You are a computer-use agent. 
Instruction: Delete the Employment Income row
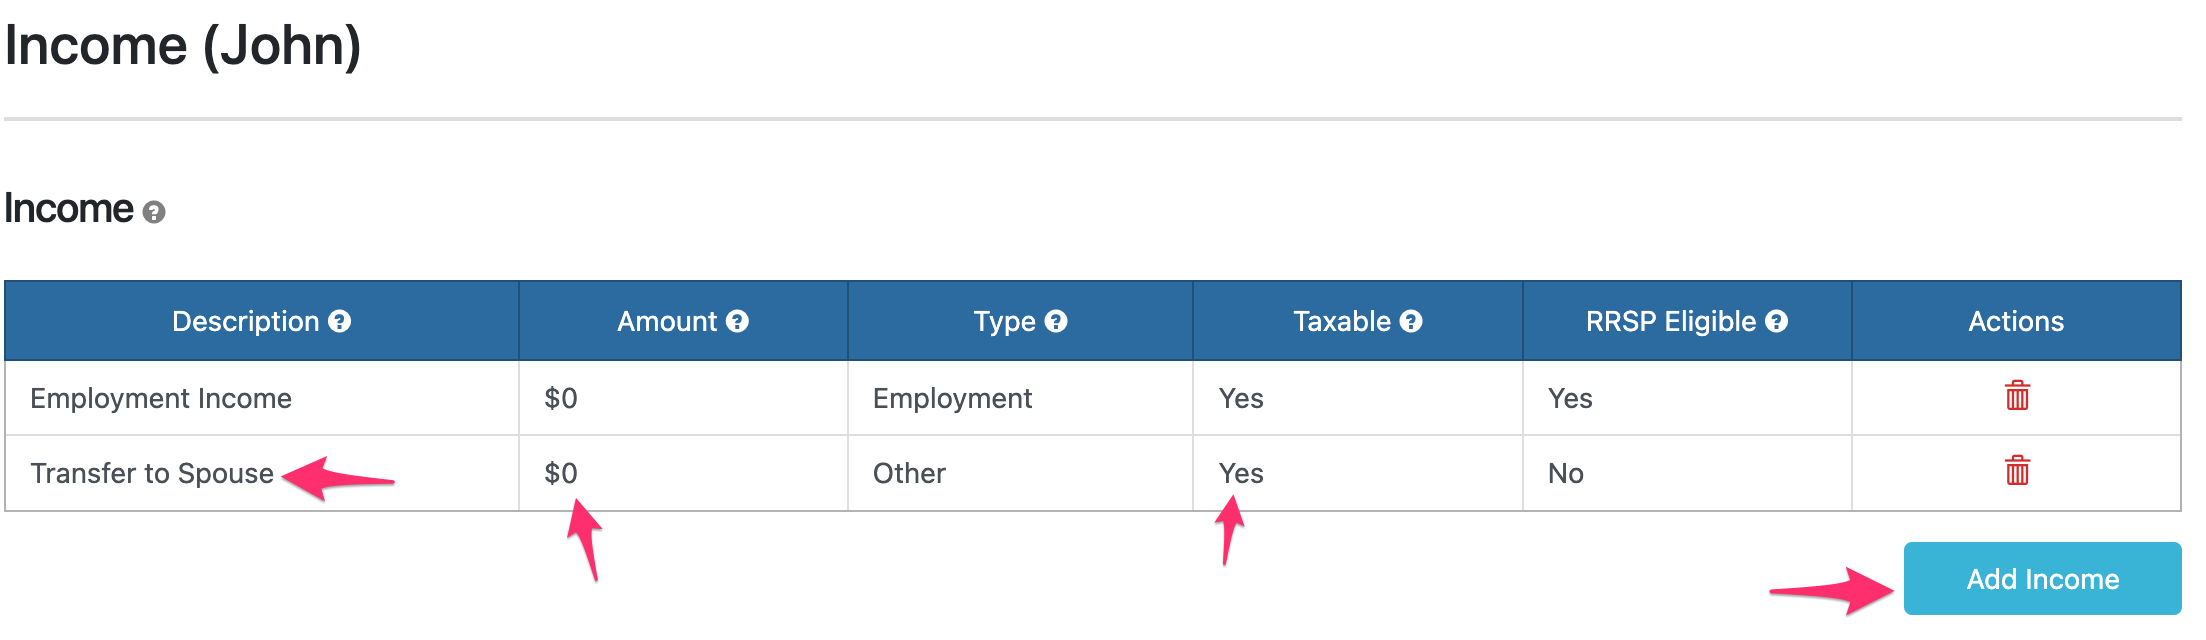2017,396
